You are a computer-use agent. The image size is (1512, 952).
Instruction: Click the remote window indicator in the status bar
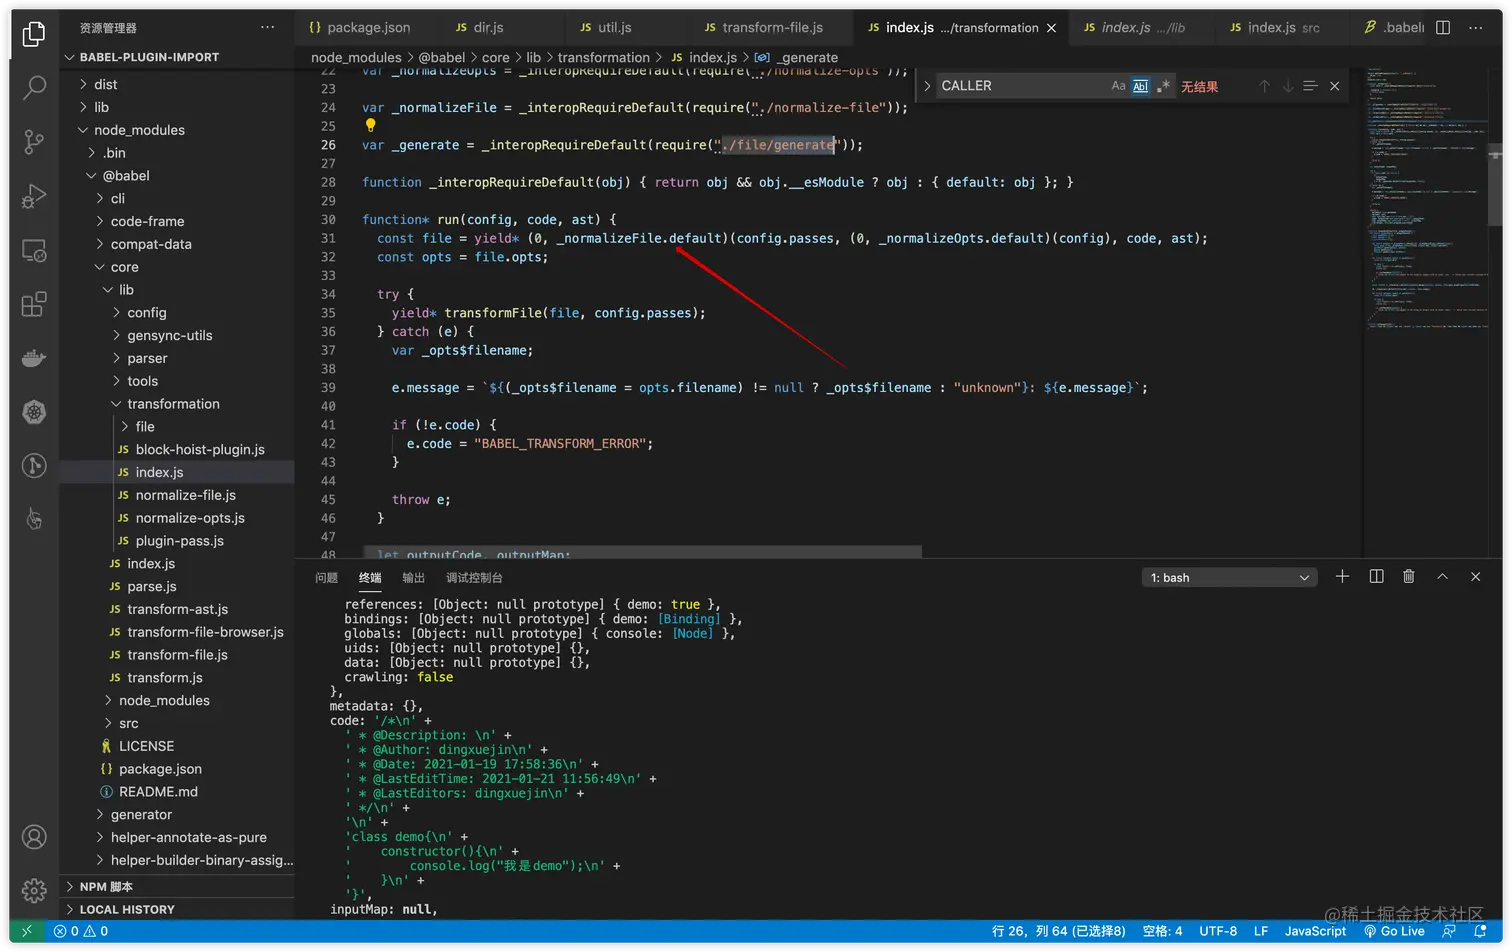[x=27, y=931]
